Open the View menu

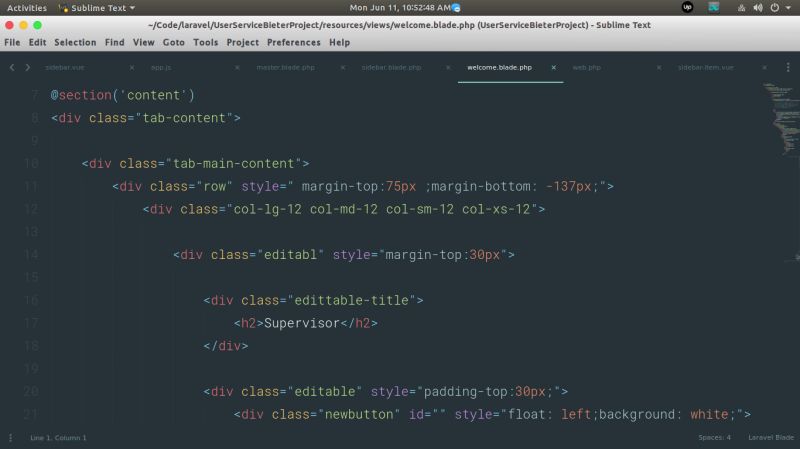click(143, 42)
